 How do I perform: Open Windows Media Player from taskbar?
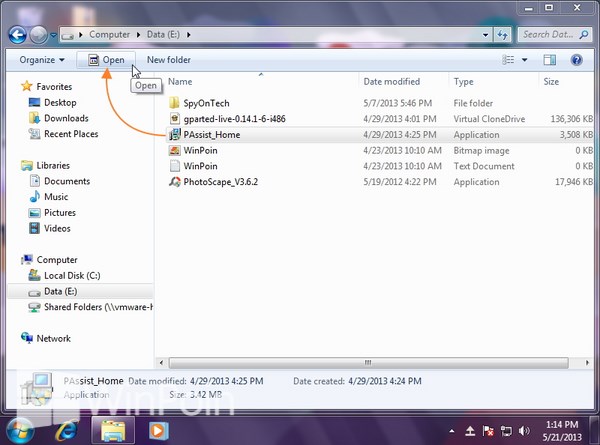point(158,430)
